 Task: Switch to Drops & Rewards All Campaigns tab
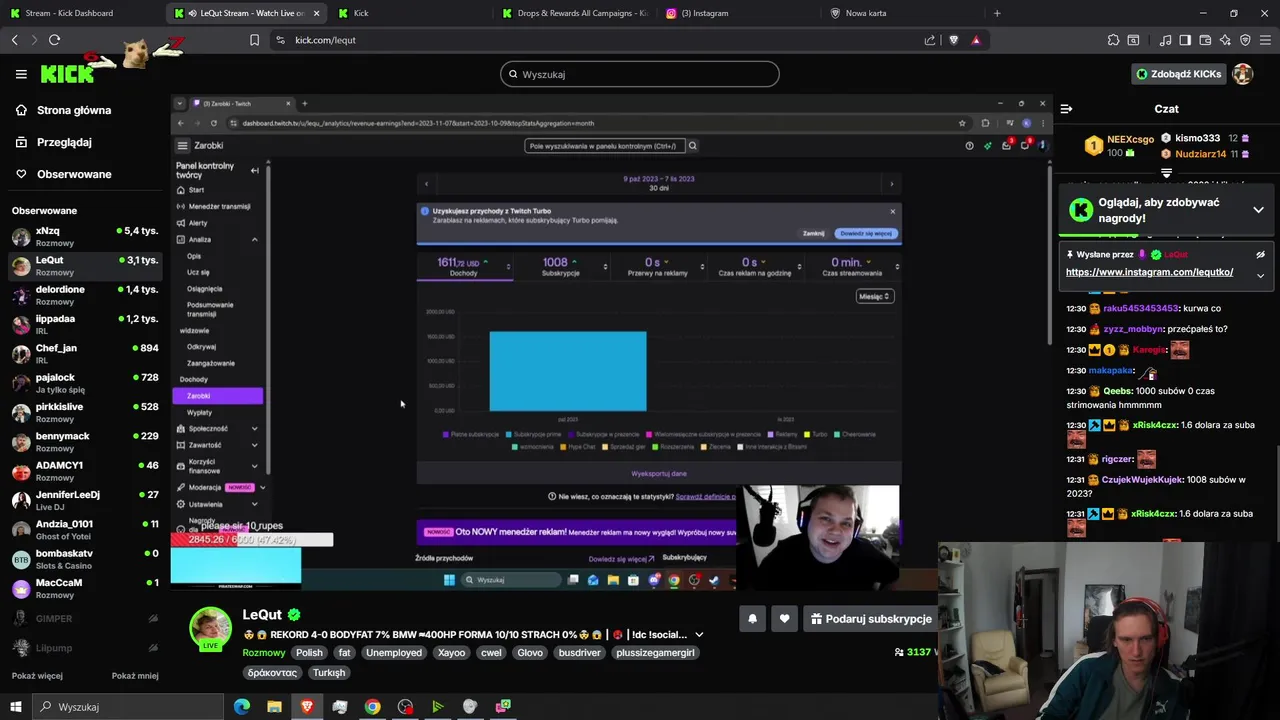pos(574,13)
